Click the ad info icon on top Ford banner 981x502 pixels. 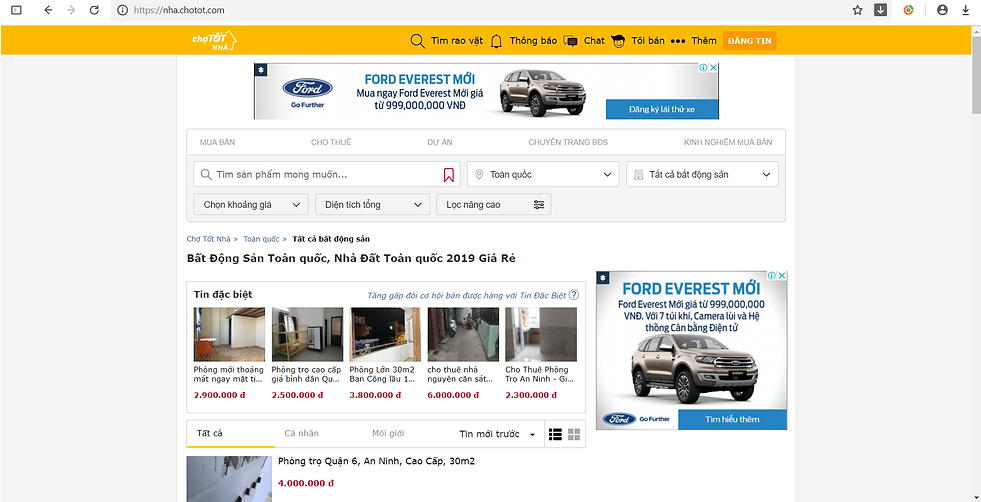[x=703, y=68]
